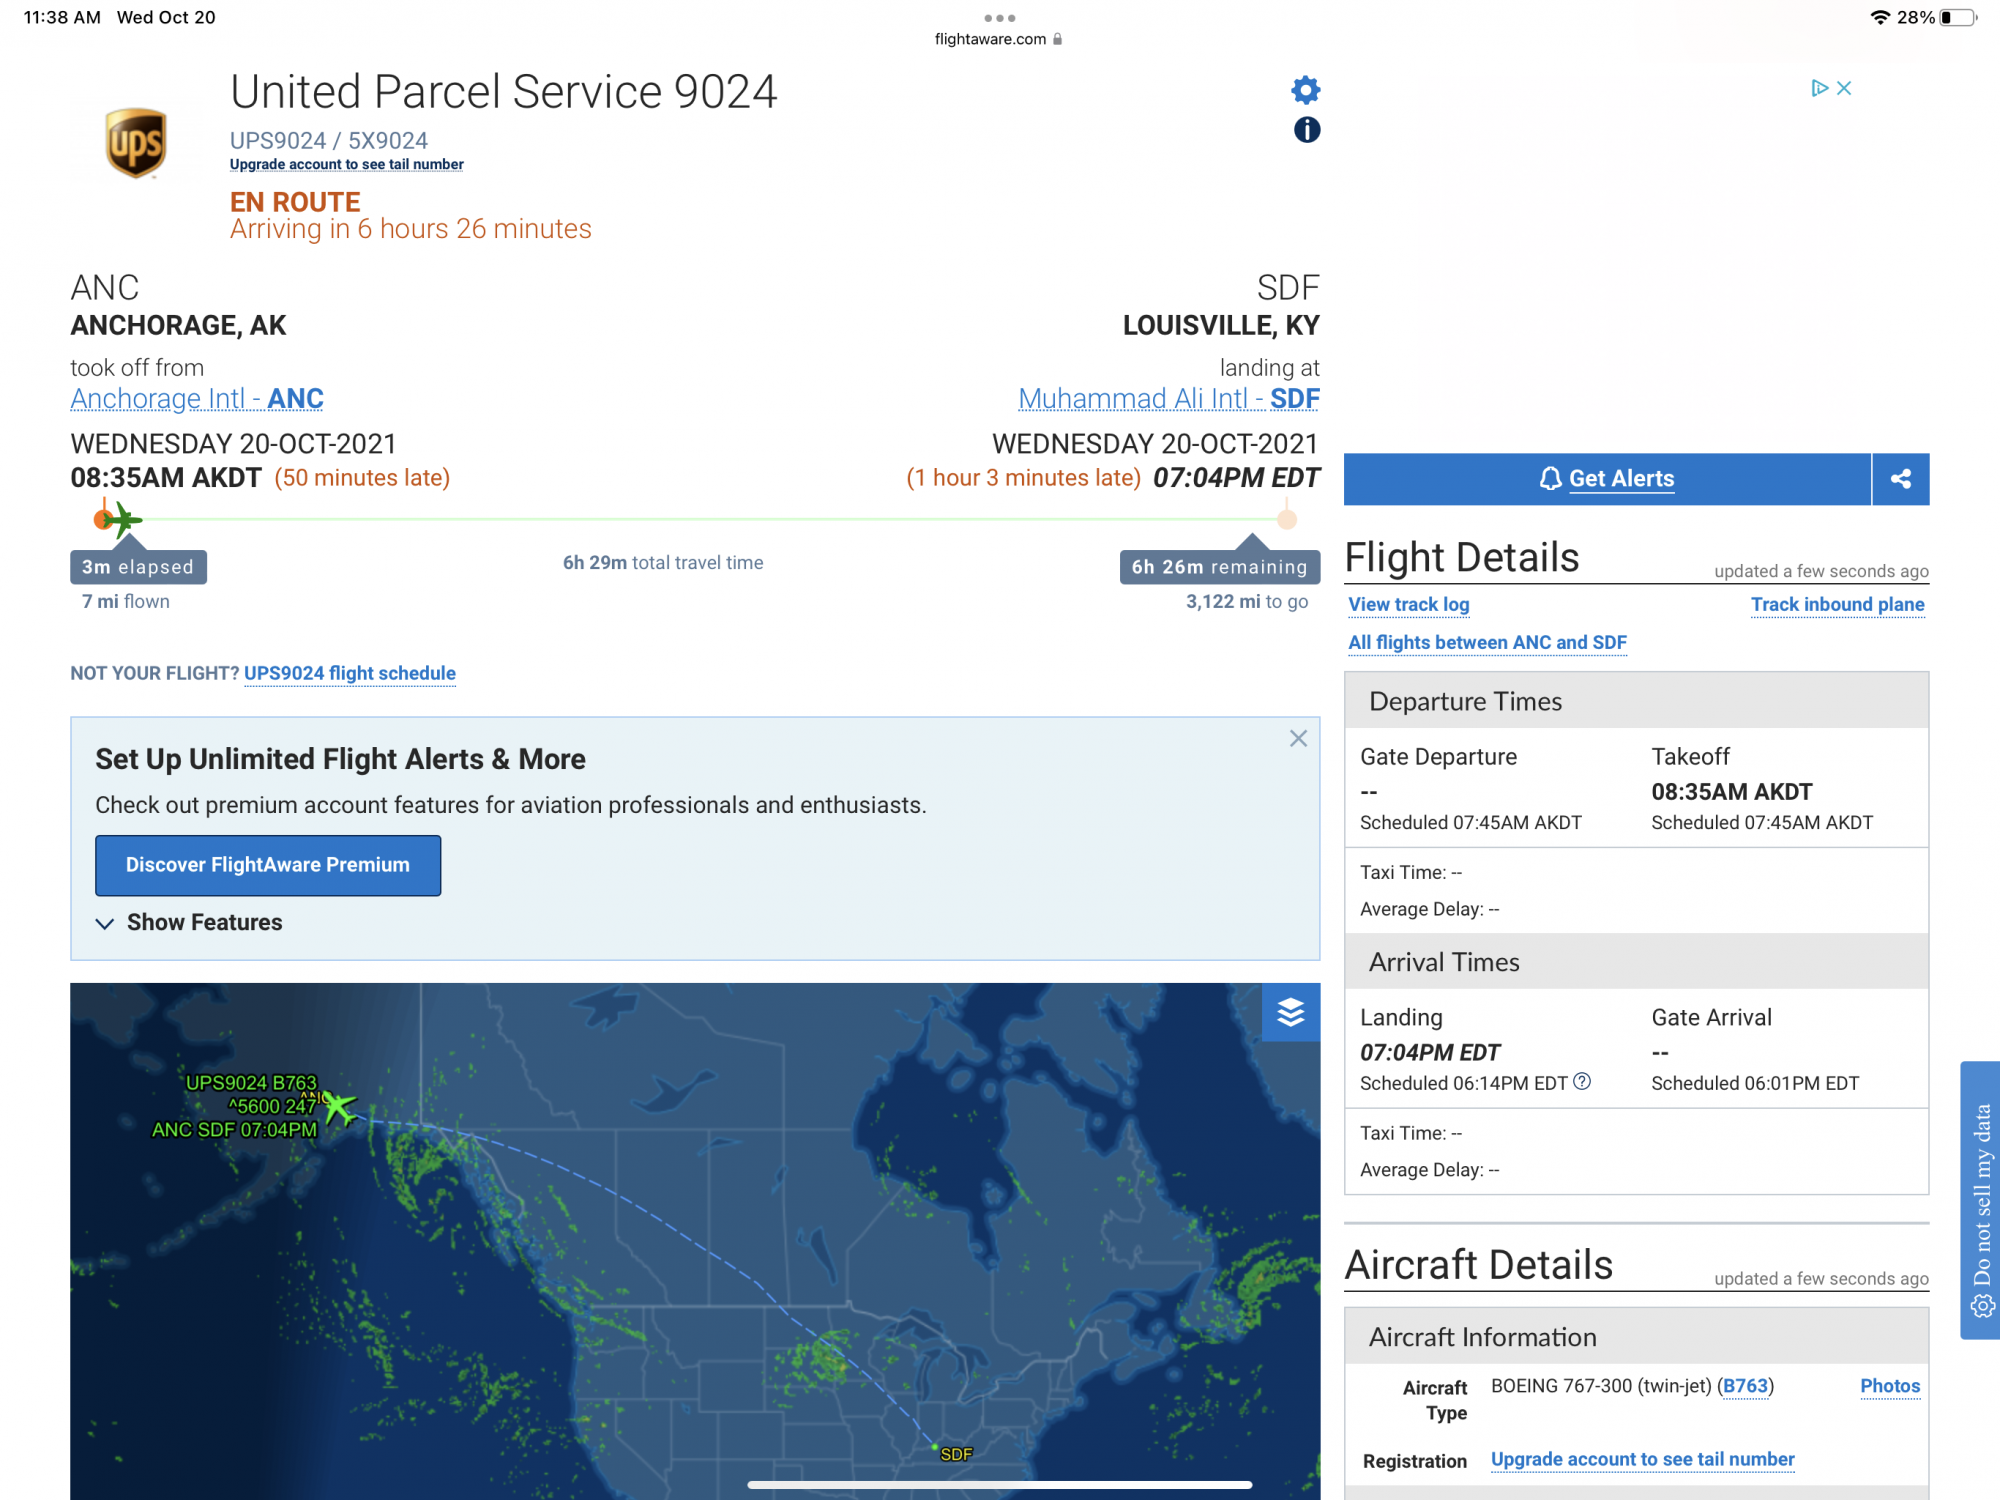
Task: Open Anchorage Intl - ANC airport link
Action: 197,398
